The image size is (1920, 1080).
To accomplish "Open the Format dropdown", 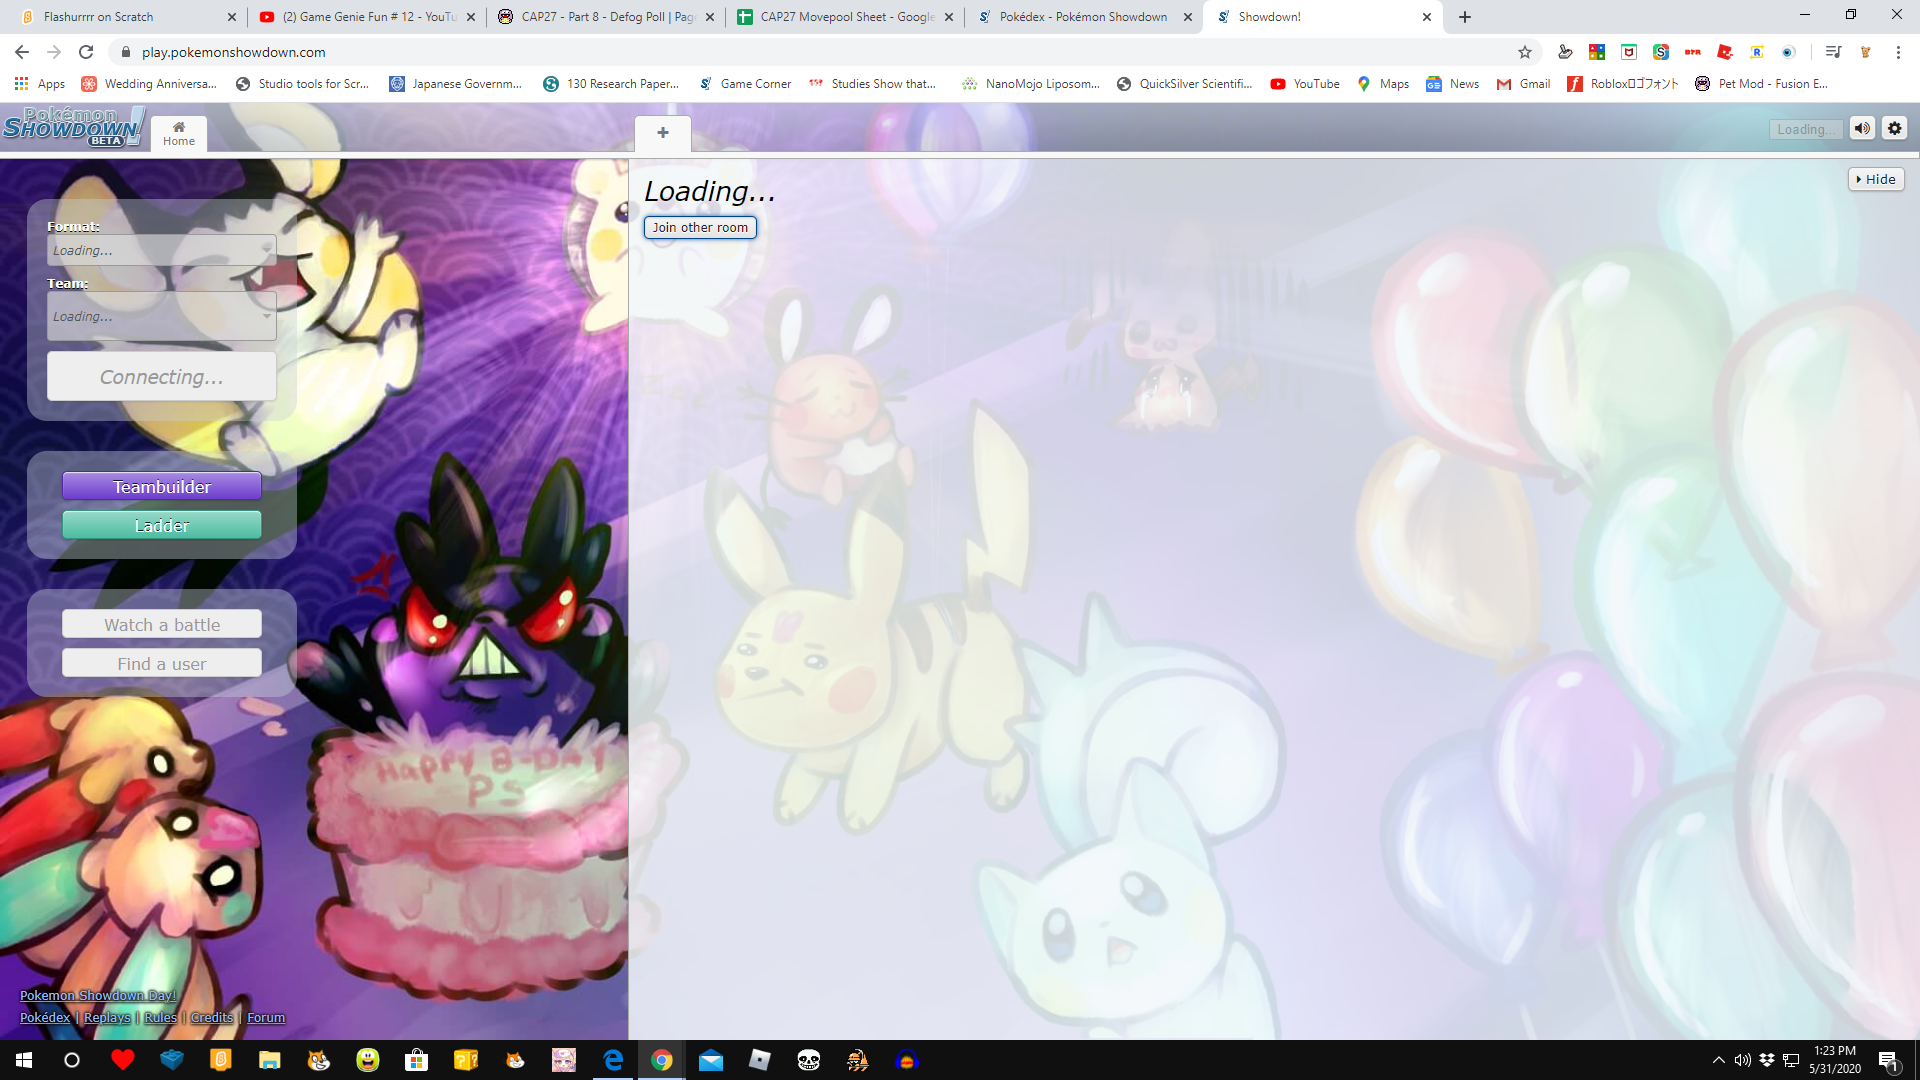I will point(162,250).
